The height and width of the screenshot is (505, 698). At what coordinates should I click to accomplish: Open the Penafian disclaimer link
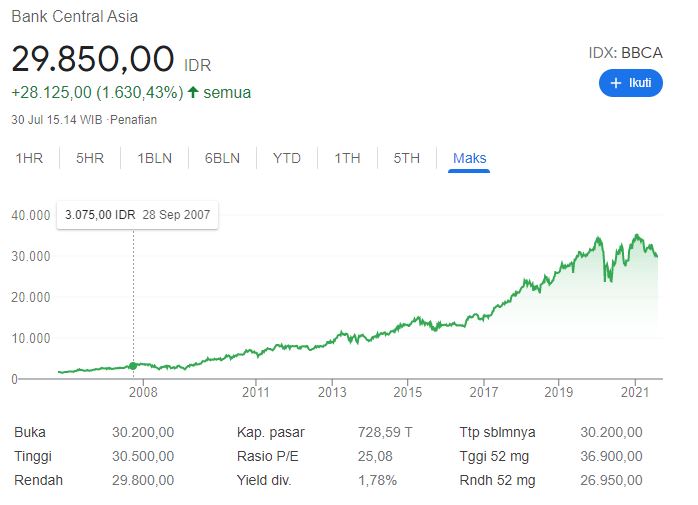coord(136,120)
